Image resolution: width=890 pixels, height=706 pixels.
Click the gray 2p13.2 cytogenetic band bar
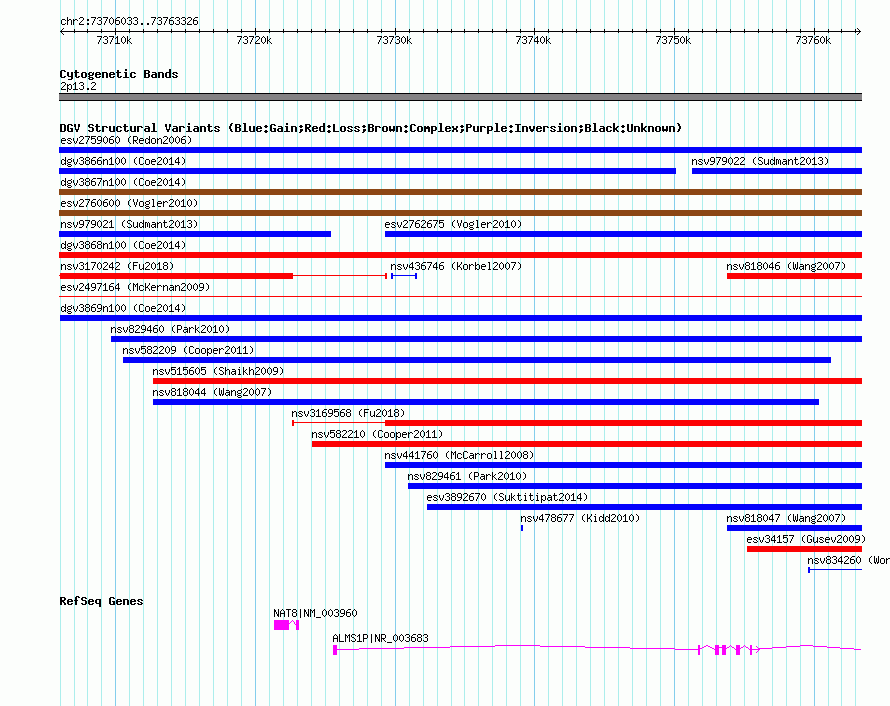pos(460,97)
